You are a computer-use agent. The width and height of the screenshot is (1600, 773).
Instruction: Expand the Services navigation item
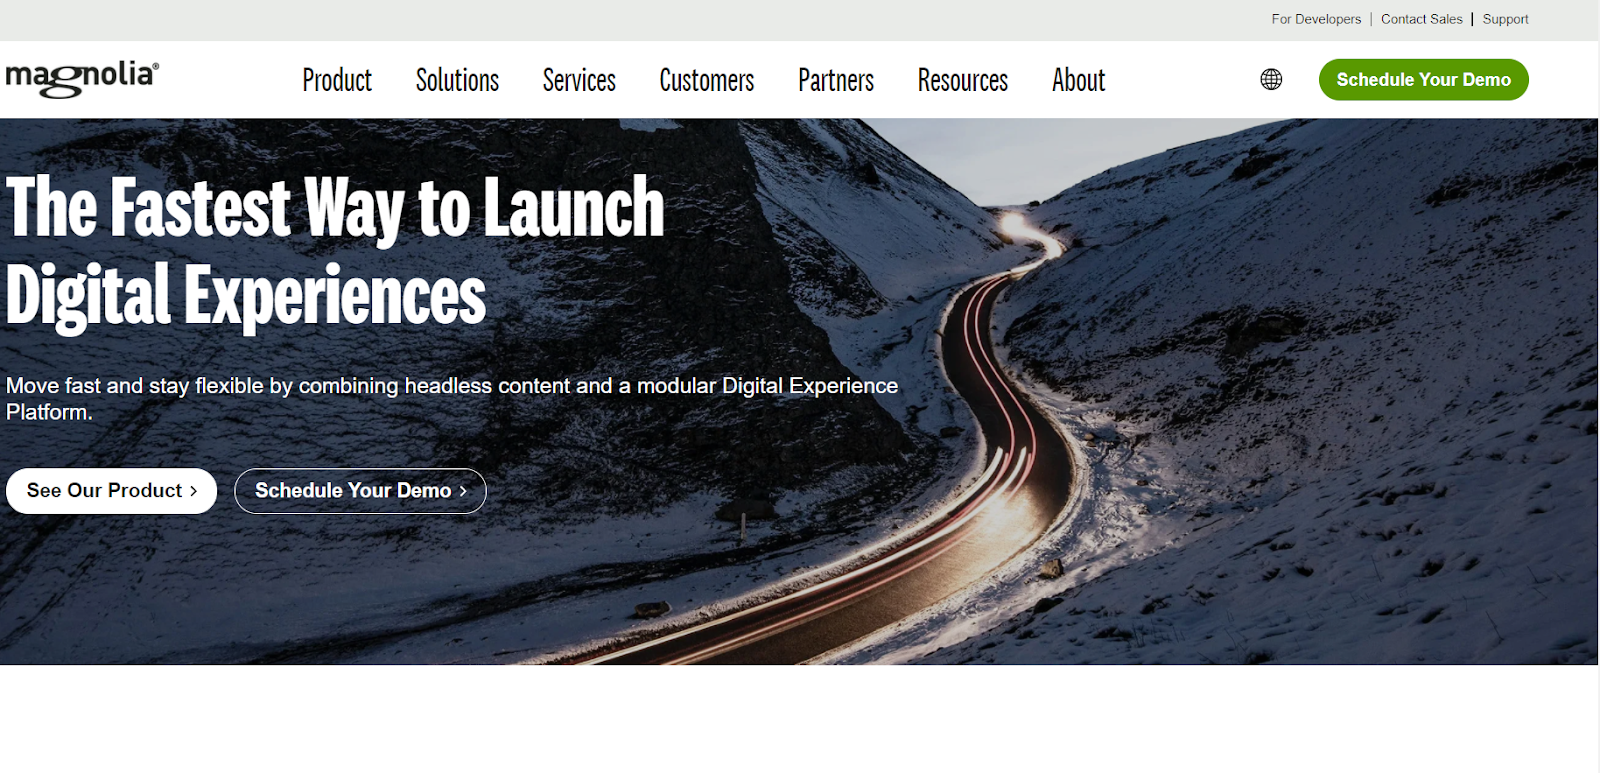[x=579, y=80]
